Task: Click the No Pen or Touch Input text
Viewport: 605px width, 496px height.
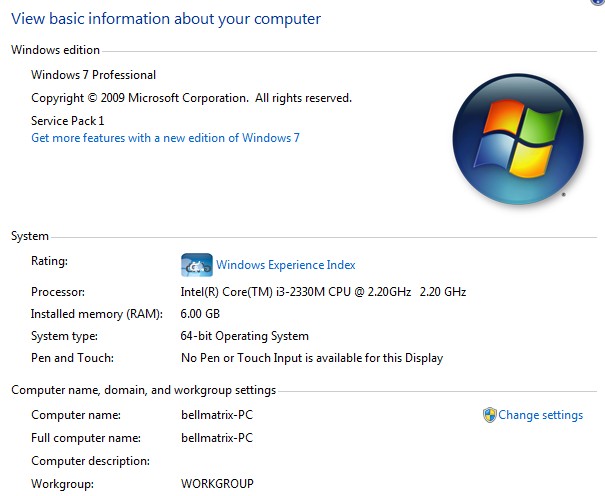Action: [312, 358]
